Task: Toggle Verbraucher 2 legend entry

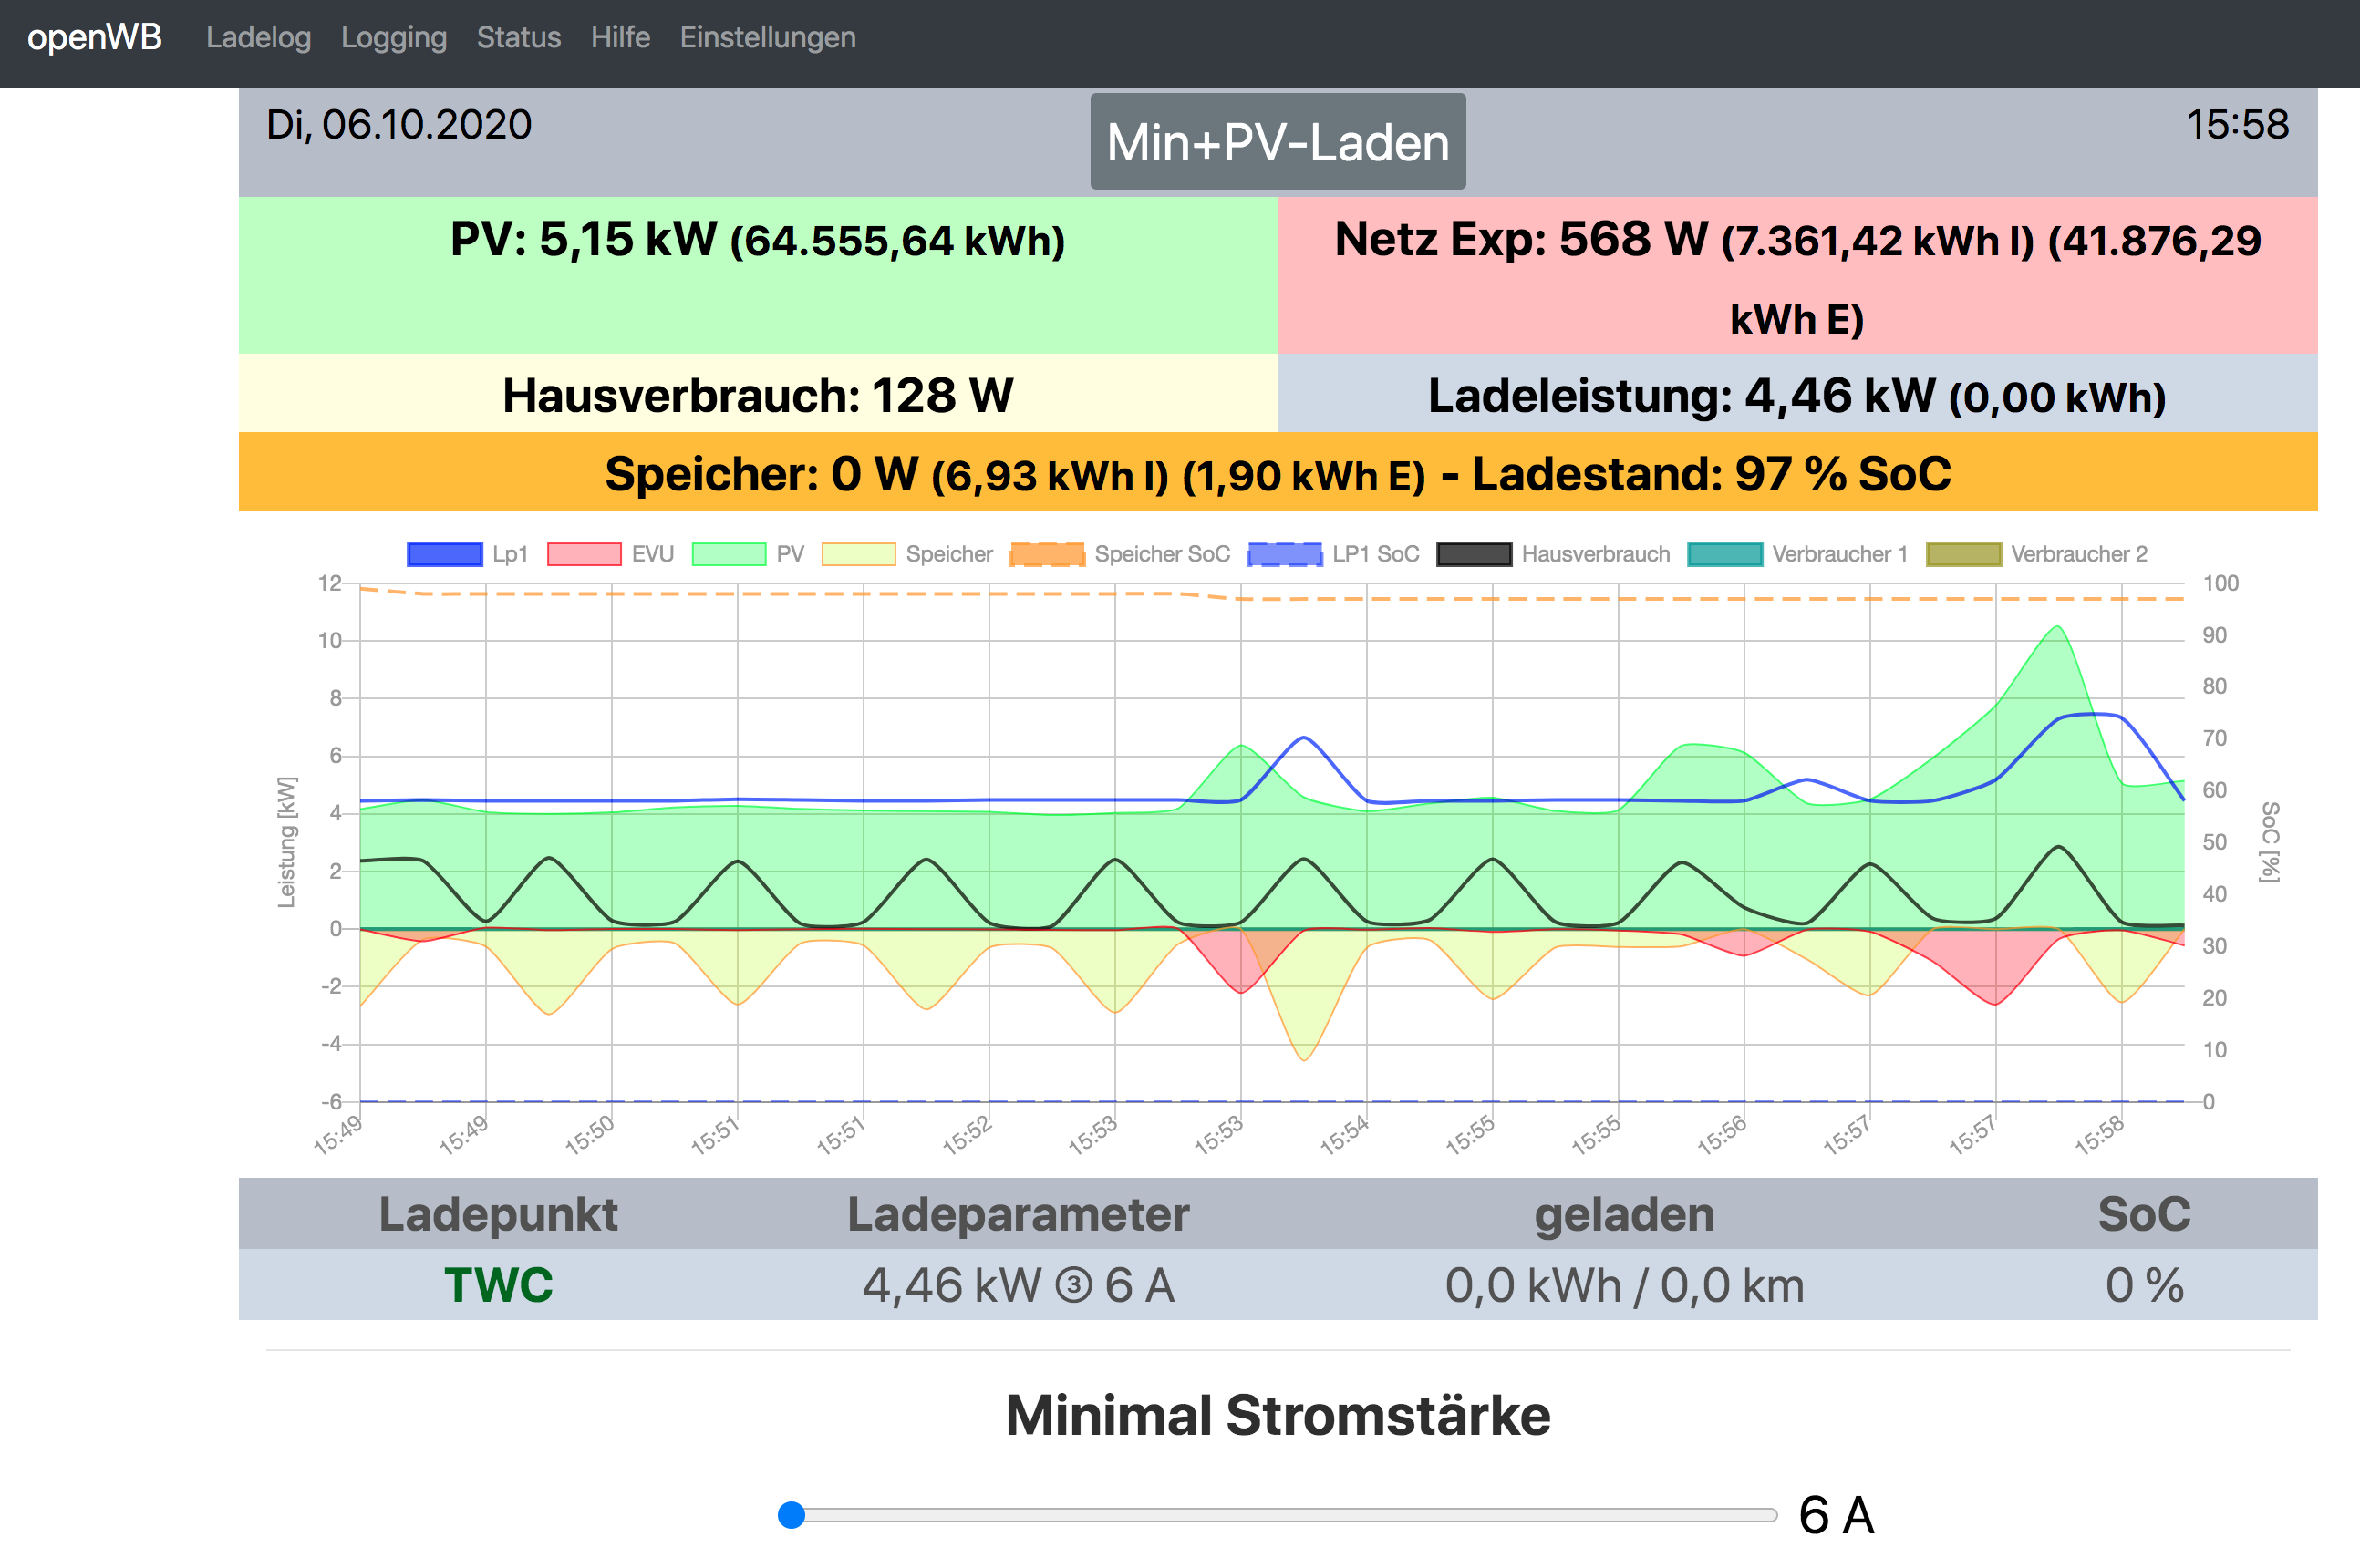Action: [x=1964, y=554]
